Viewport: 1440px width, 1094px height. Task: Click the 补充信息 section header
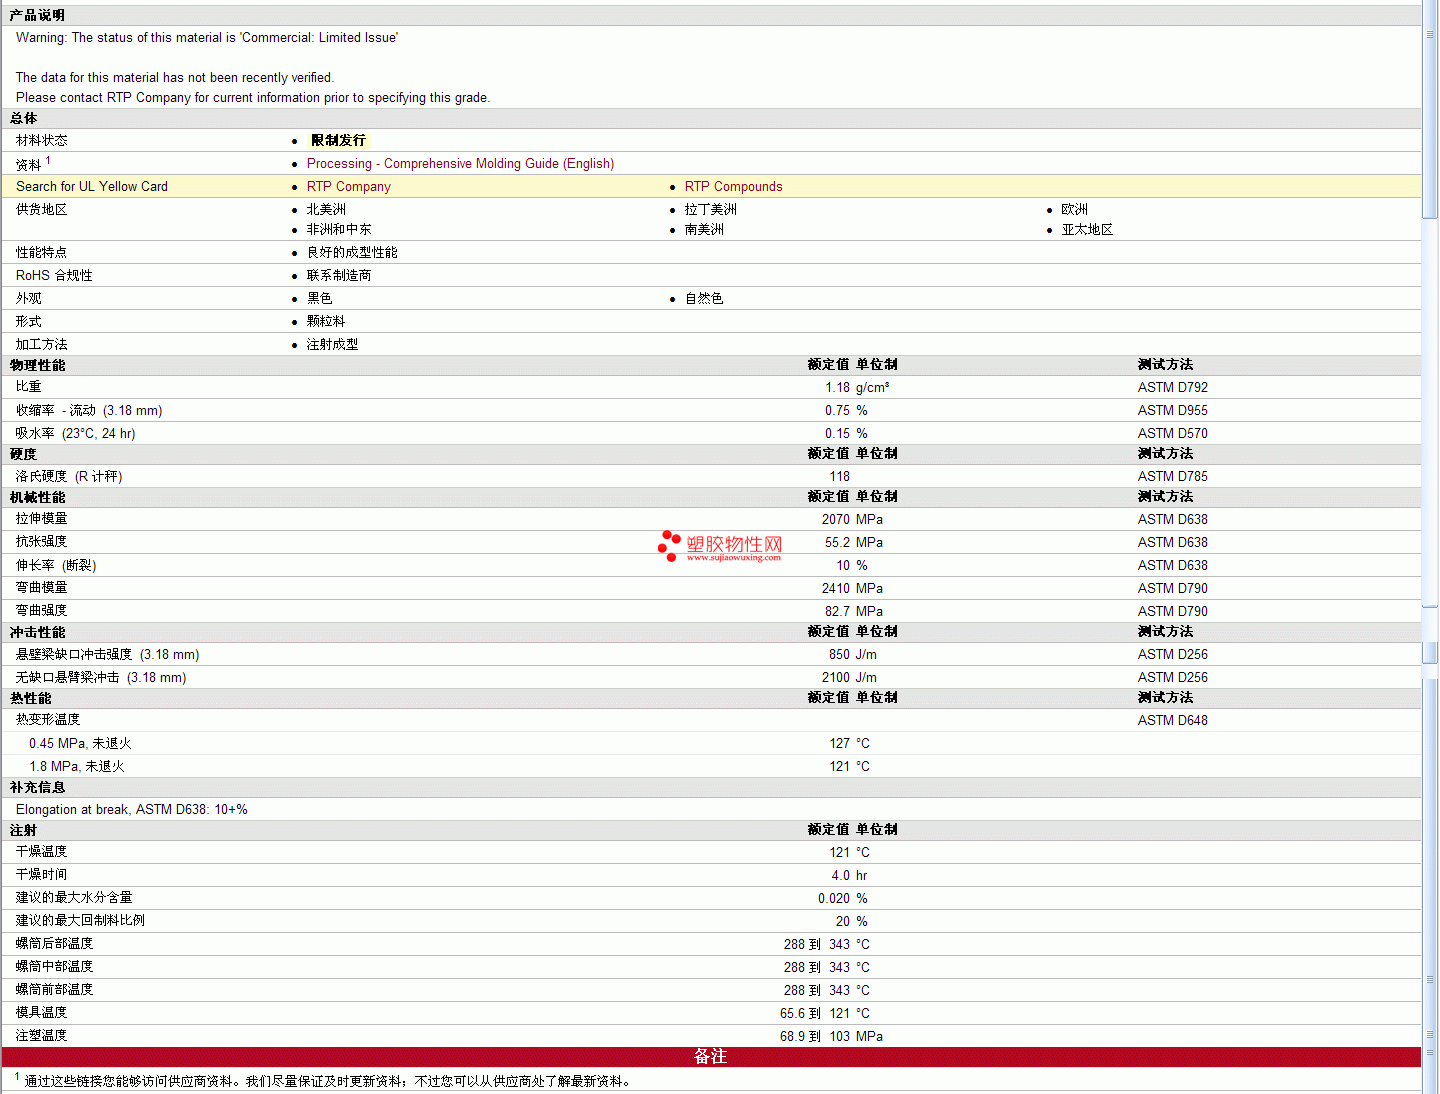pos(37,788)
